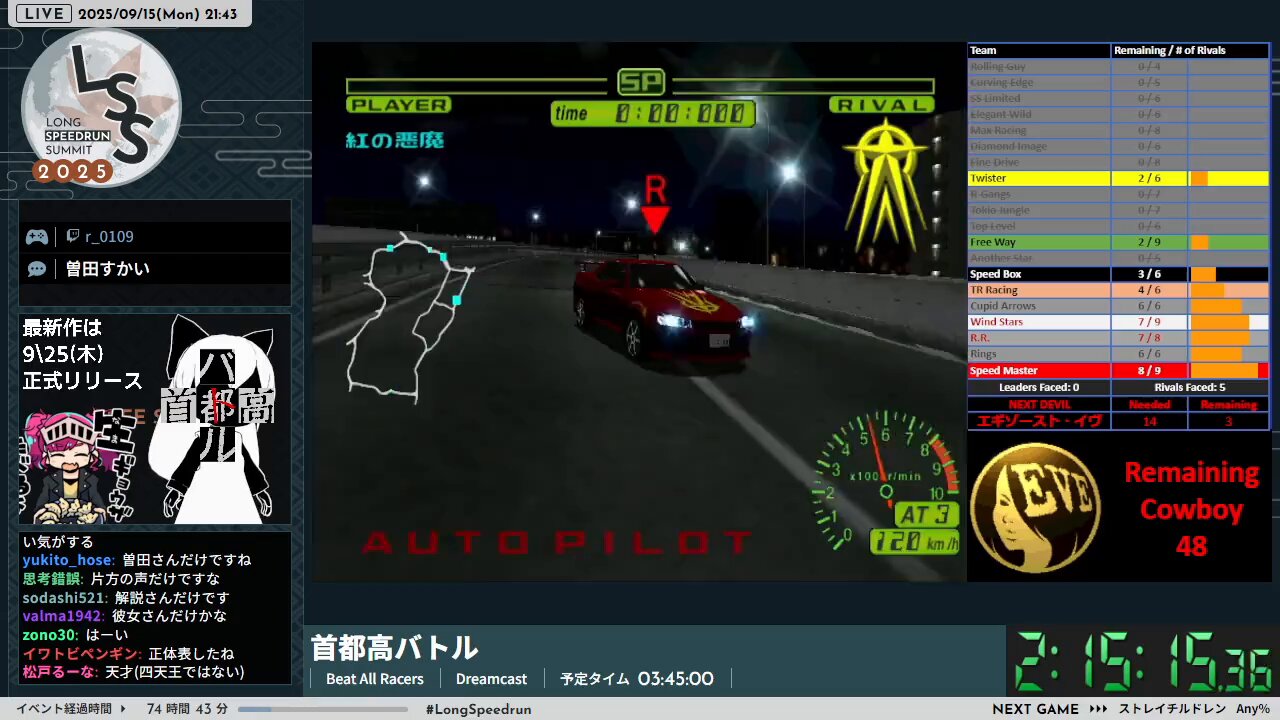Click the game title 首都高バトル
1280x720 pixels.
click(394, 648)
